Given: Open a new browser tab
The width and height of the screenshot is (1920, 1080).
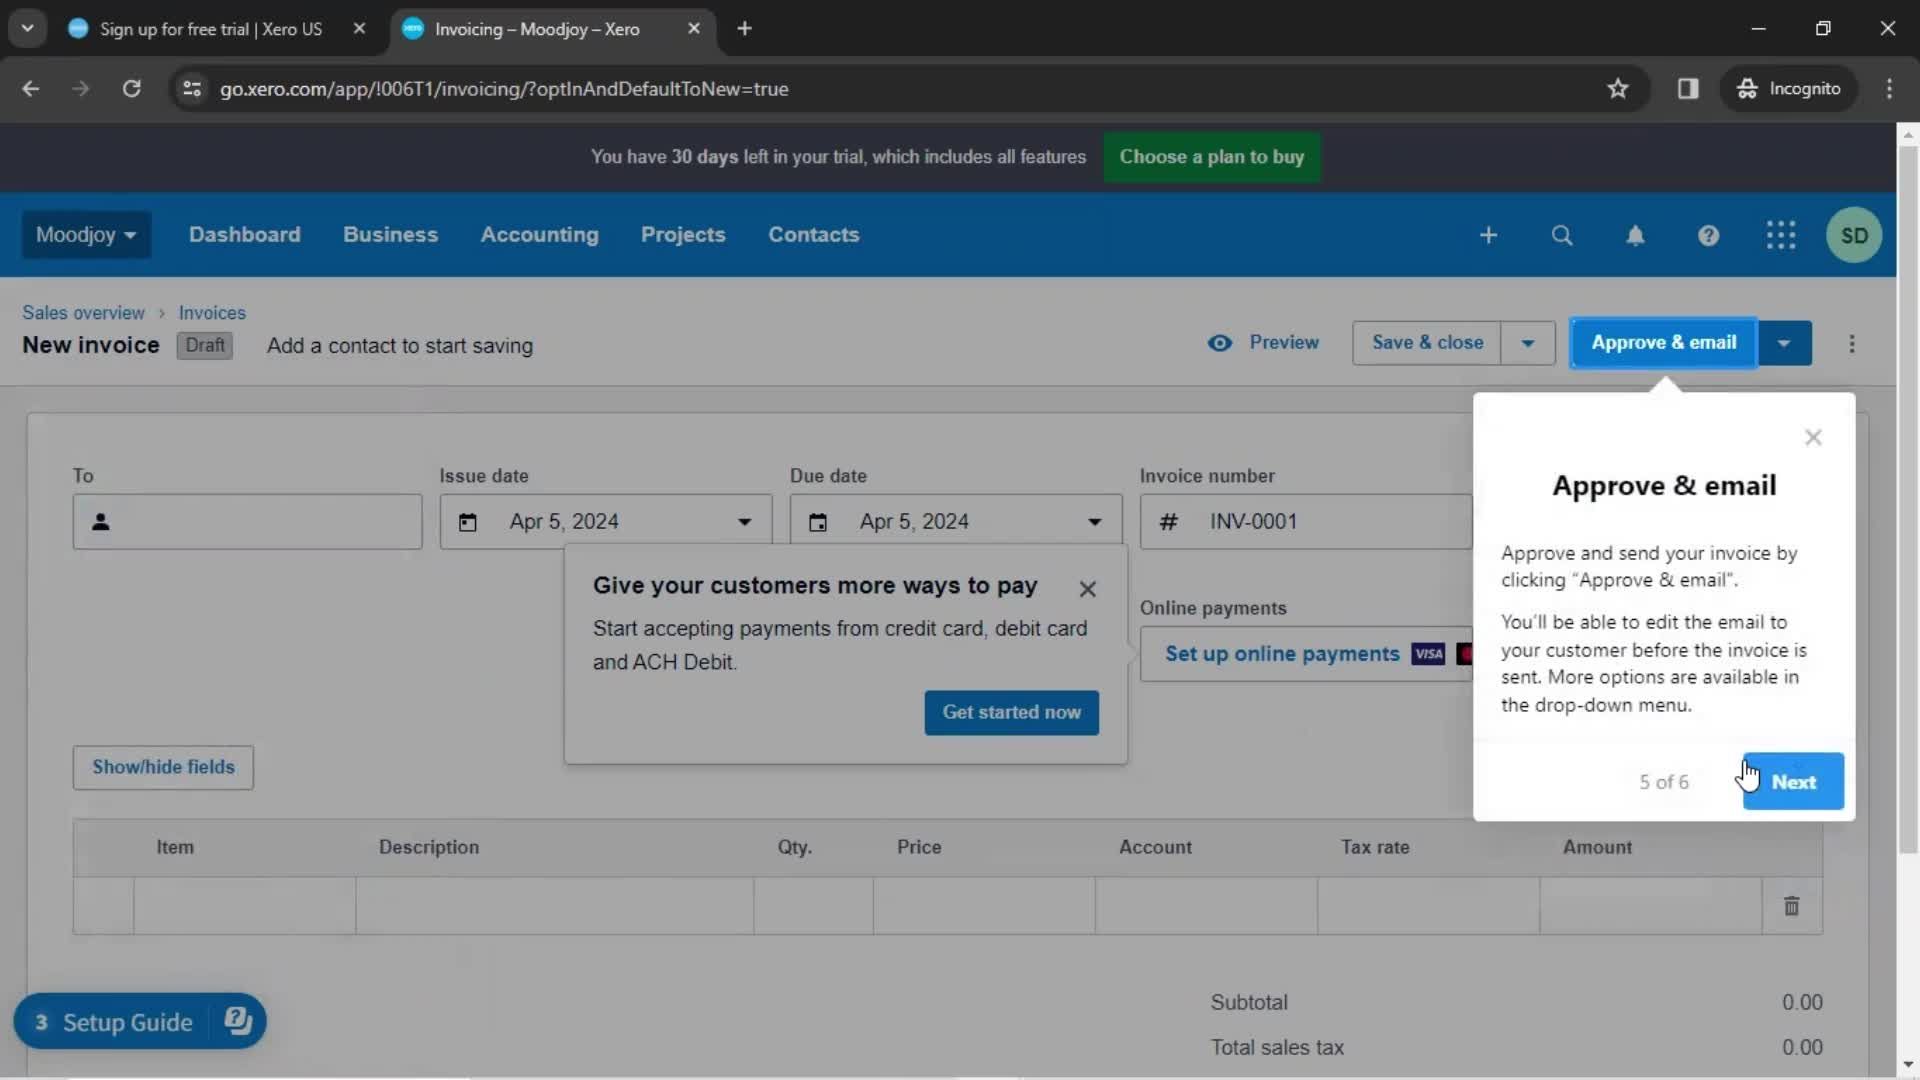Looking at the screenshot, I should coord(744,29).
